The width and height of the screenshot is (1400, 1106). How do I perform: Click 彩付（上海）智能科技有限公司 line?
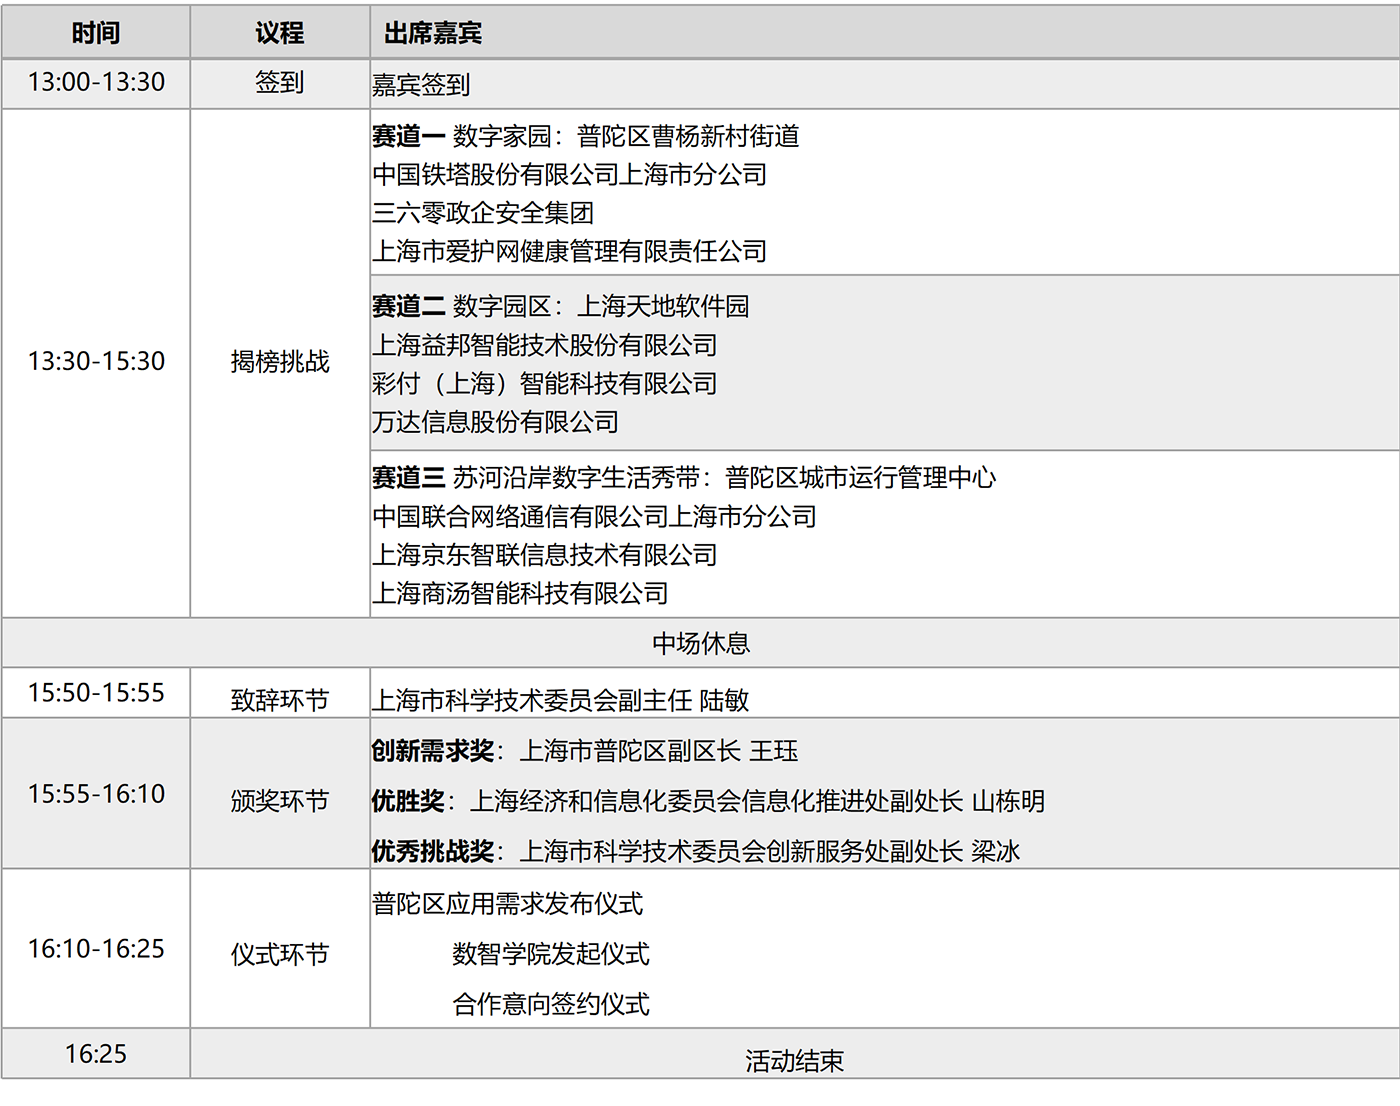click(x=545, y=383)
